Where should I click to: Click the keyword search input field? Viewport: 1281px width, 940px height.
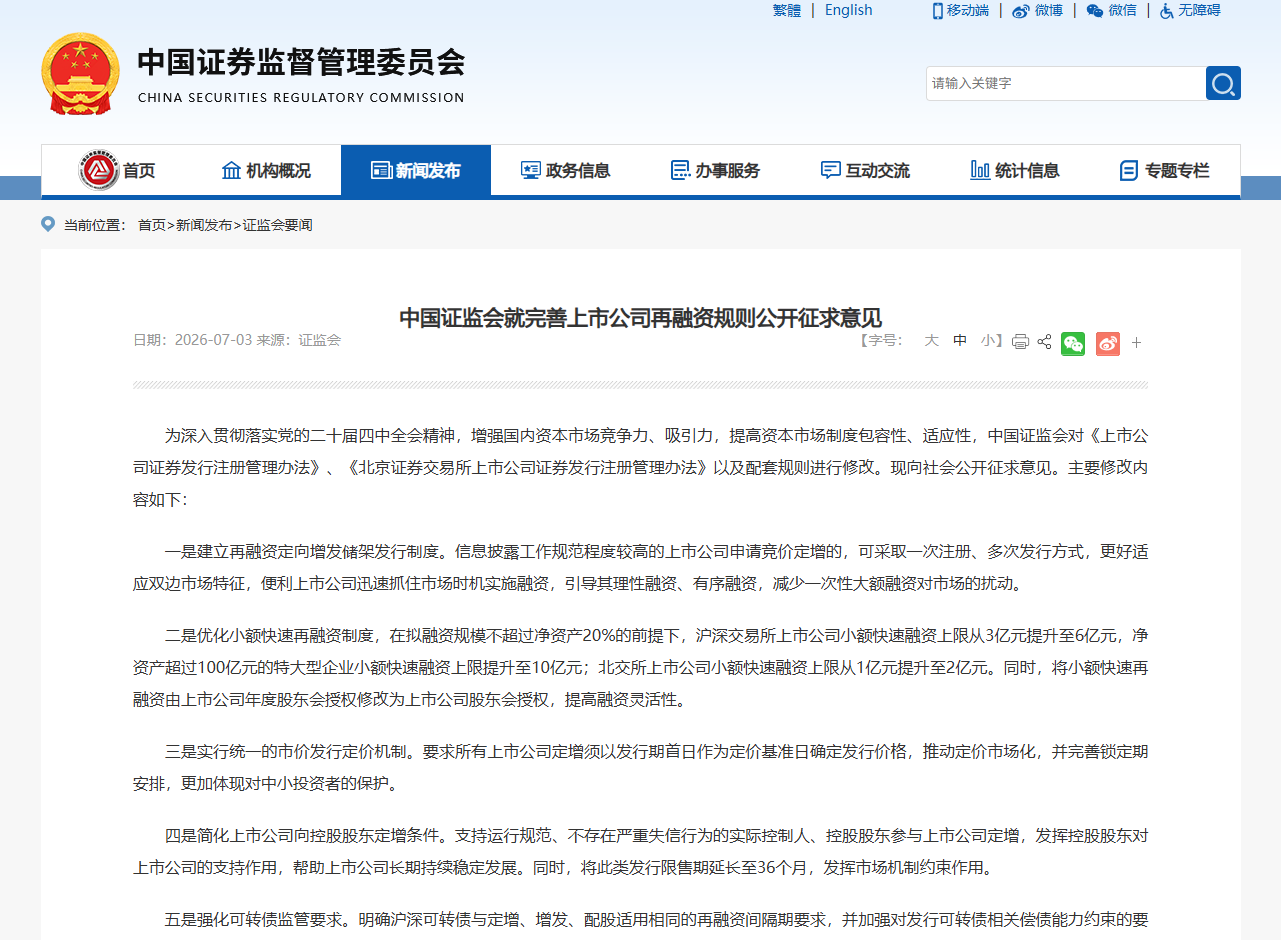coord(1066,83)
